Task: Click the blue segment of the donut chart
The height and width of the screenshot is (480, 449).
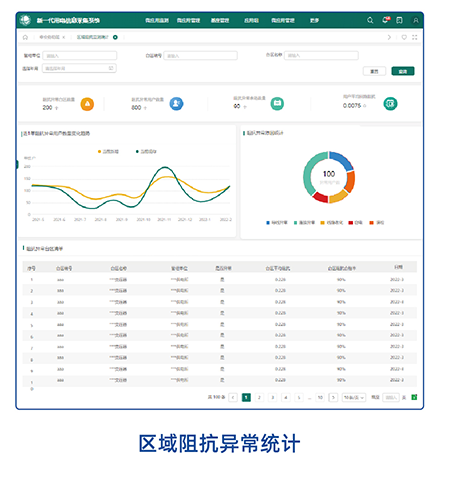Action: (342, 160)
